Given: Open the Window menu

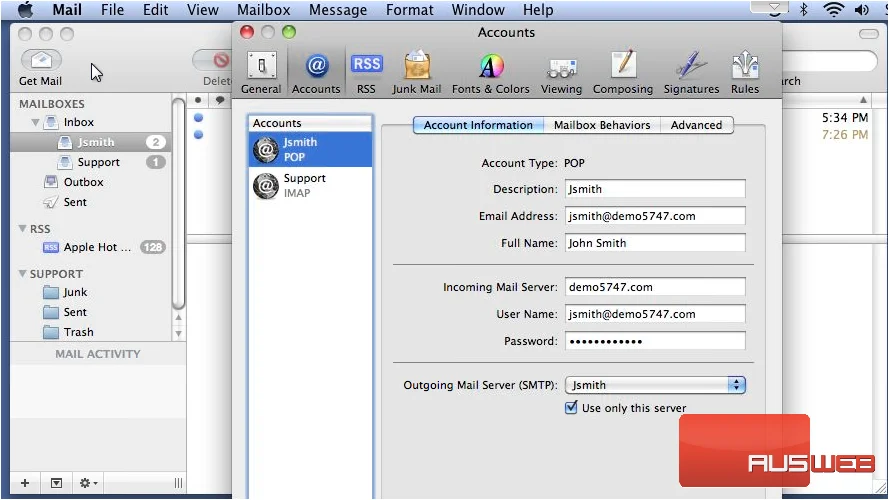Looking at the screenshot, I should point(478,10).
